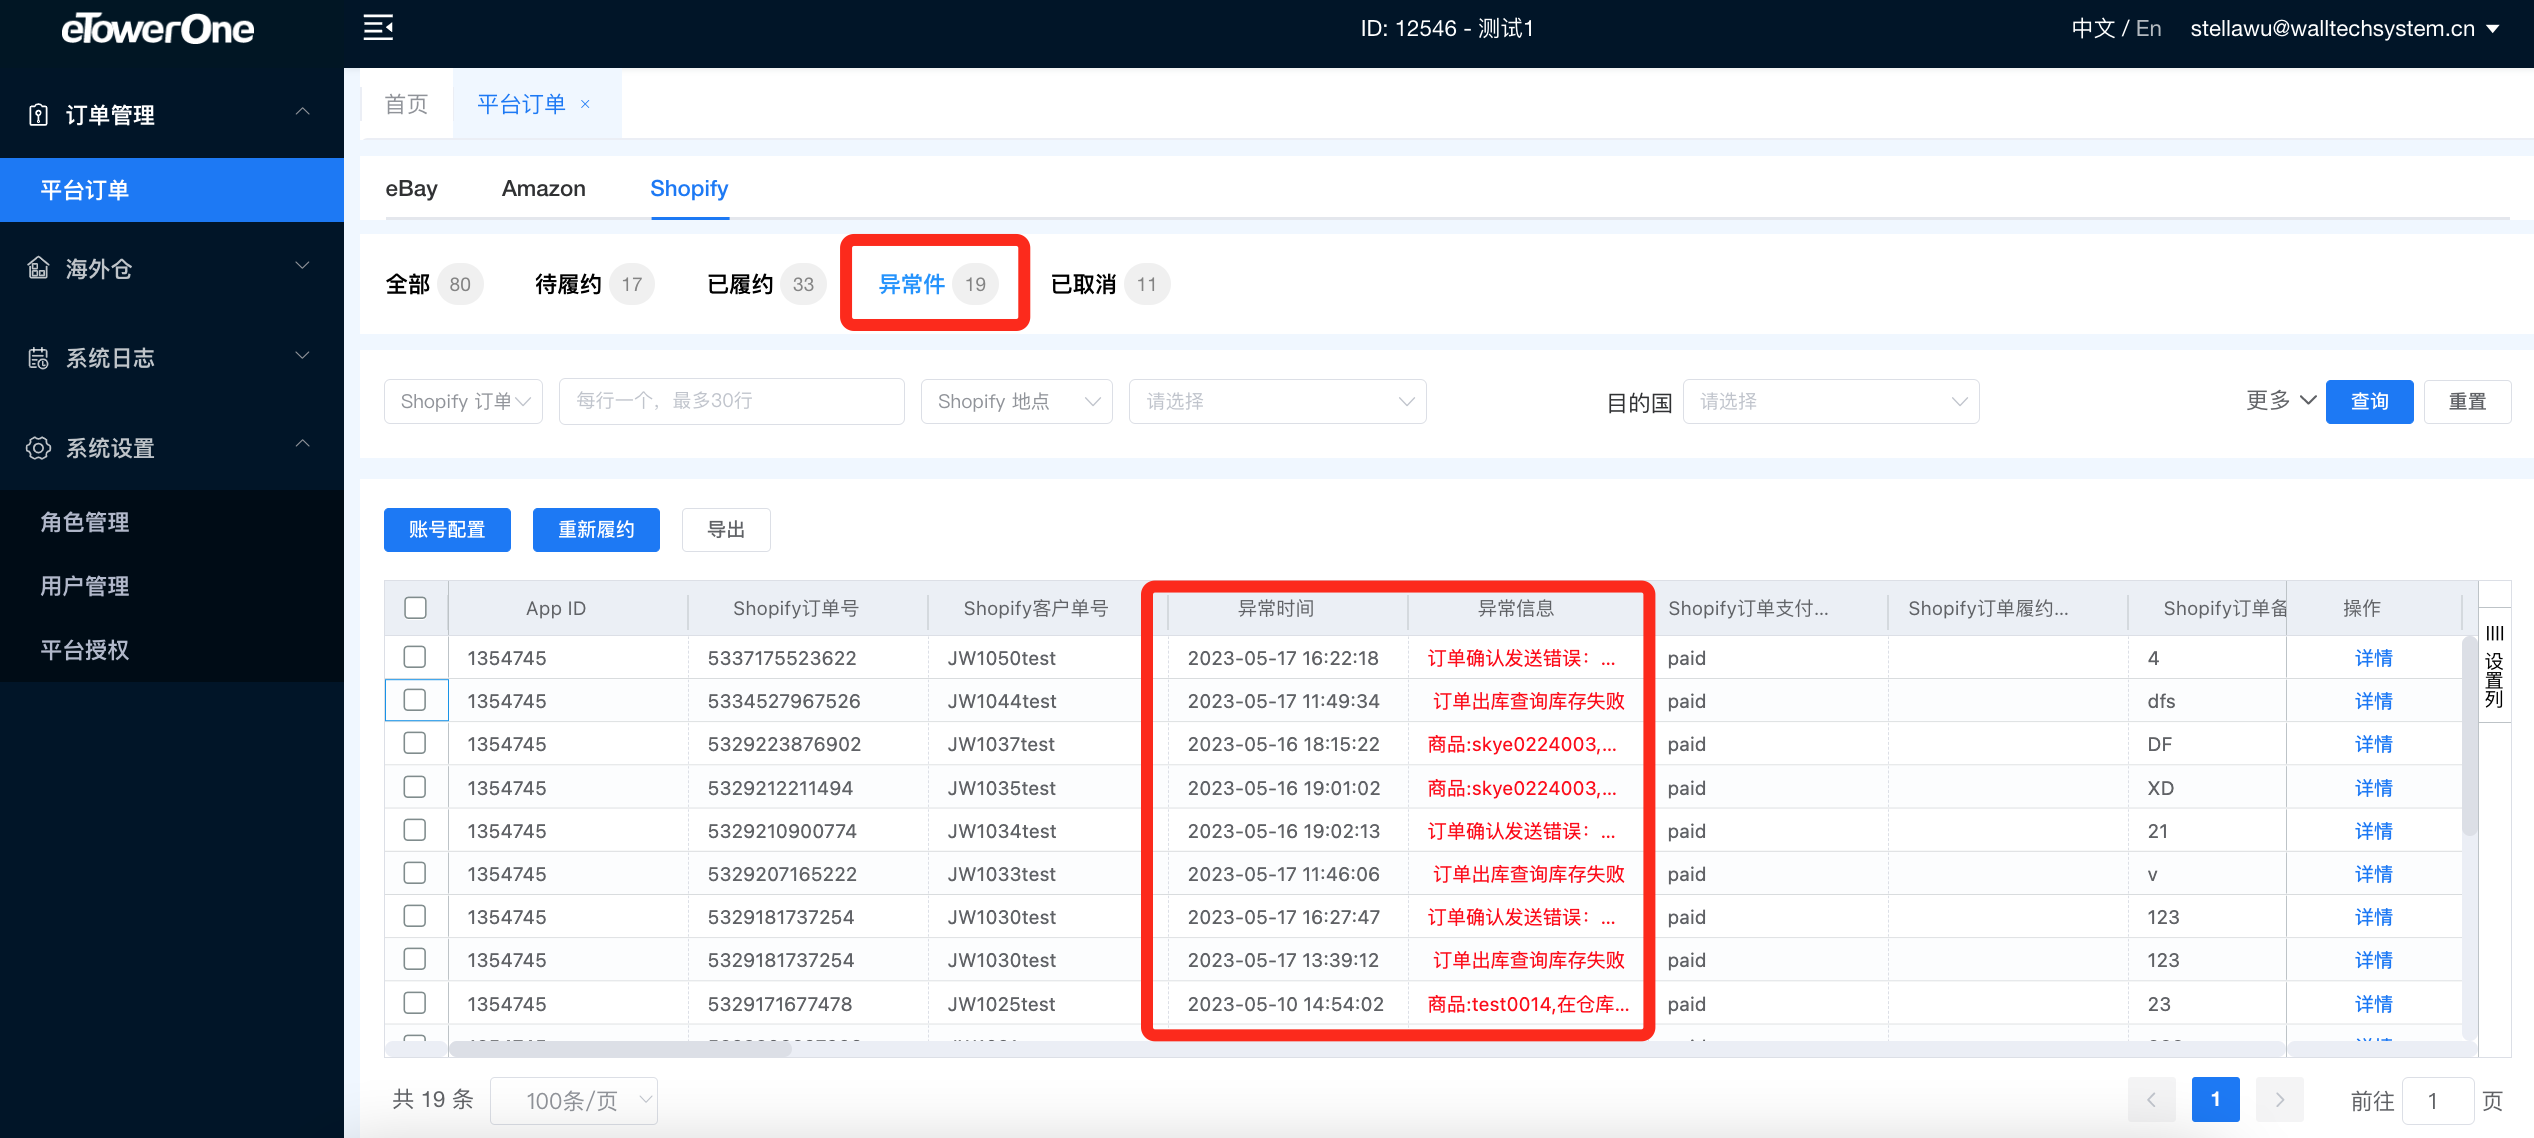Open the user account dropdown stellawu@walltechsystem.cn
This screenshot has width=2534, height=1138.
2345,28
